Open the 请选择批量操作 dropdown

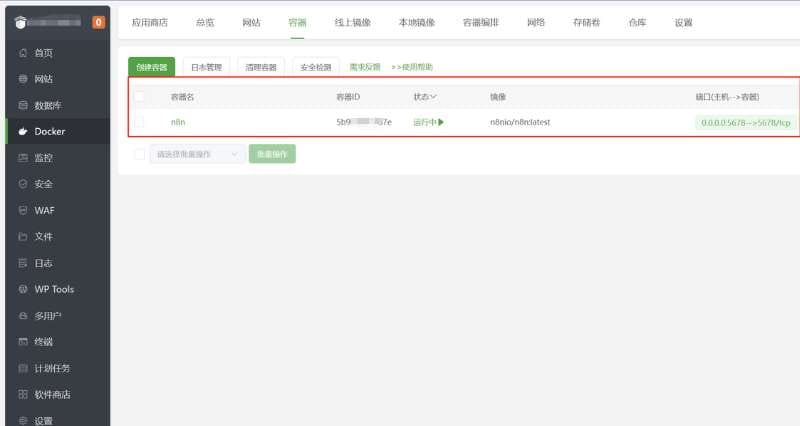point(197,154)
